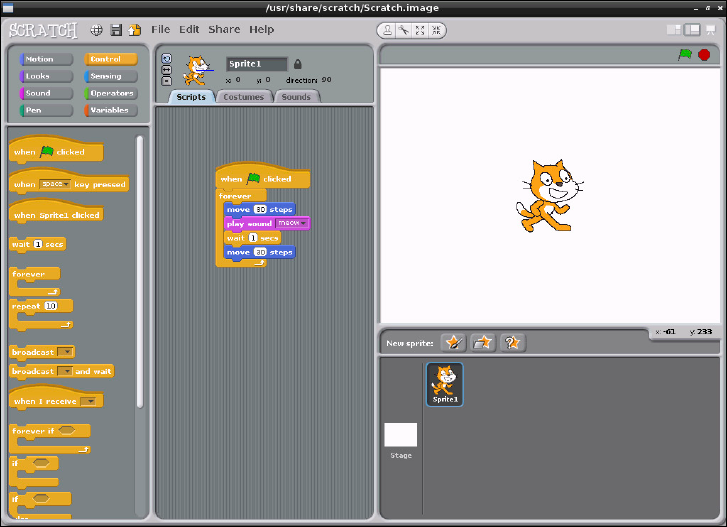Viewport: 727px width, 527px height.
Task: Open space key dropdown in palette
Action: 55,184
